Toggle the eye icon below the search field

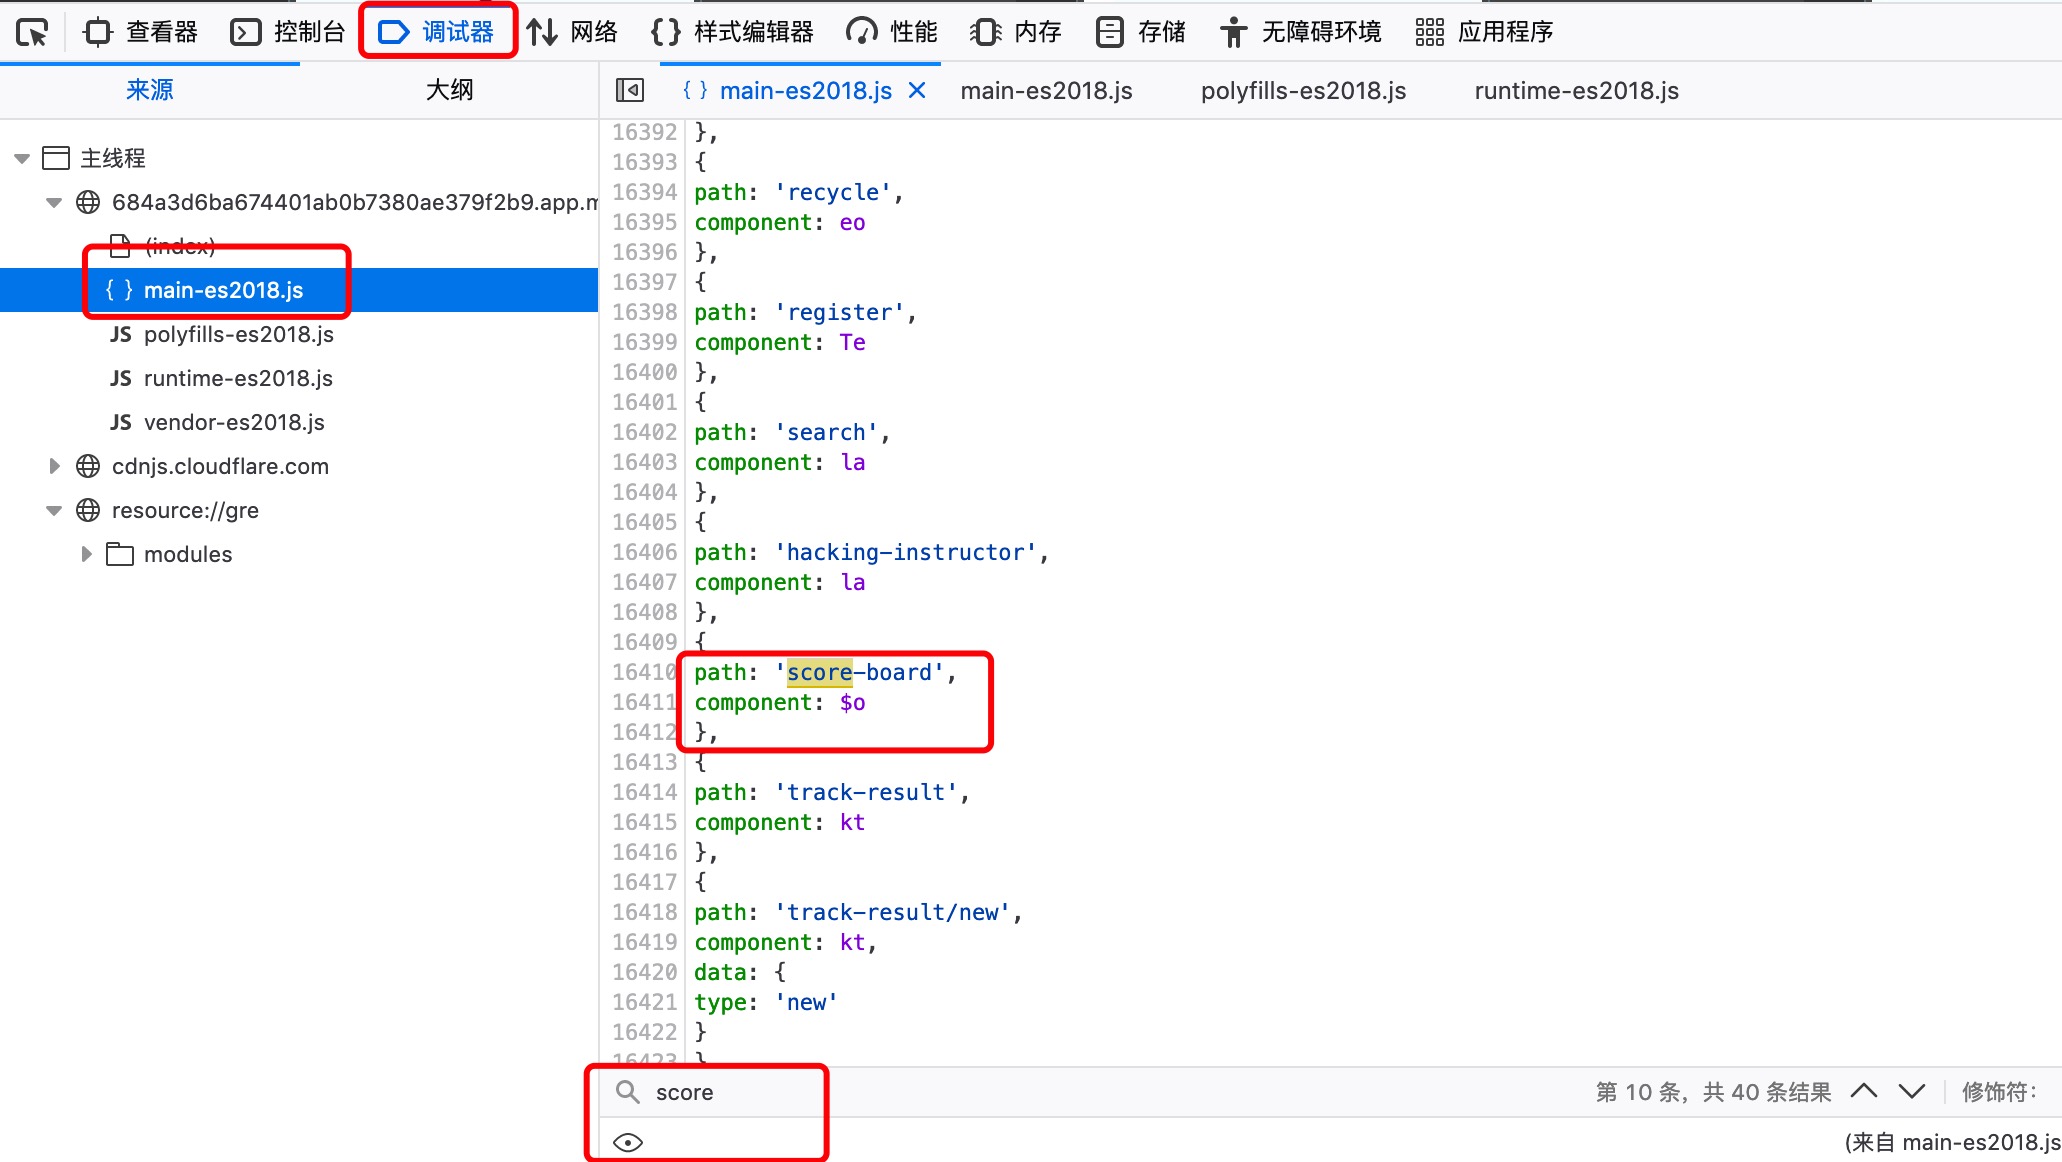pyautogui.click(x=628, y=1141)
